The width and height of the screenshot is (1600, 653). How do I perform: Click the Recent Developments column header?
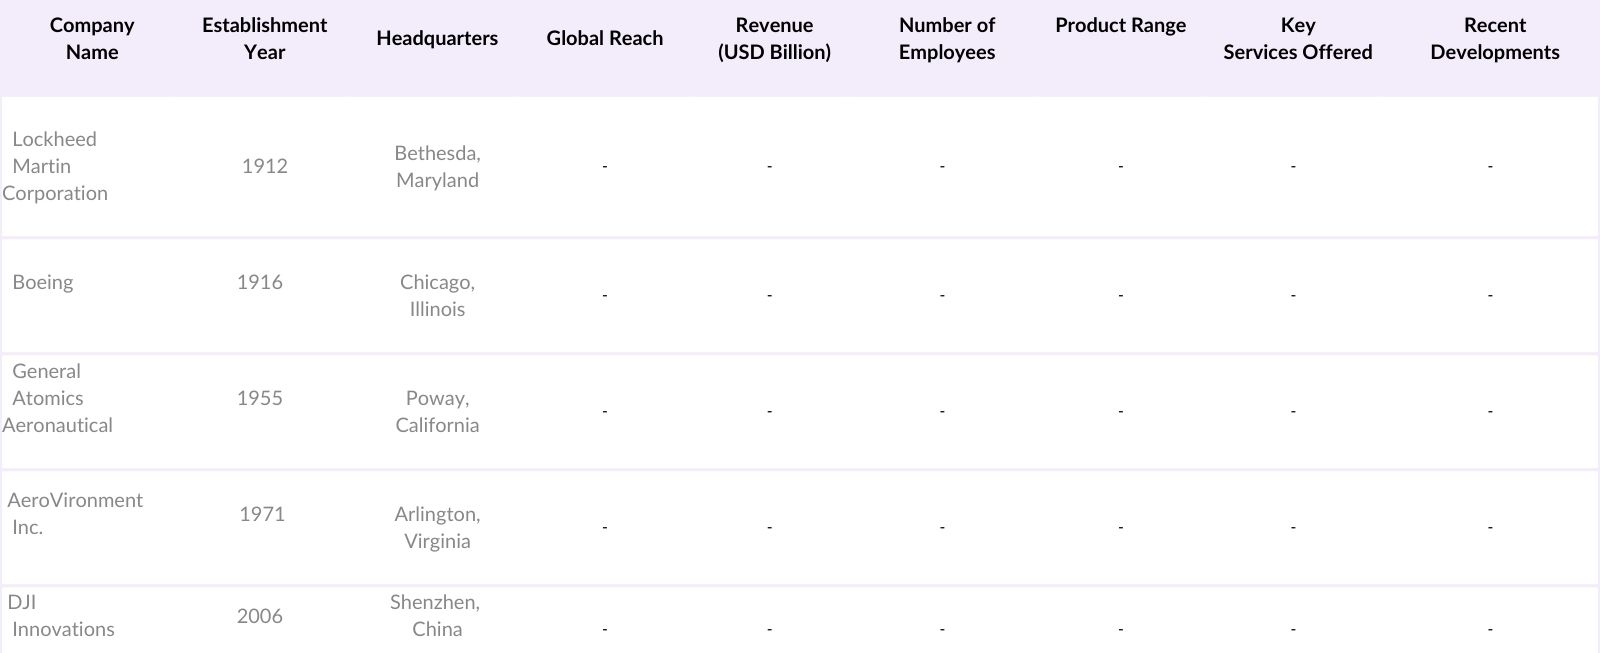[1494, 39]
